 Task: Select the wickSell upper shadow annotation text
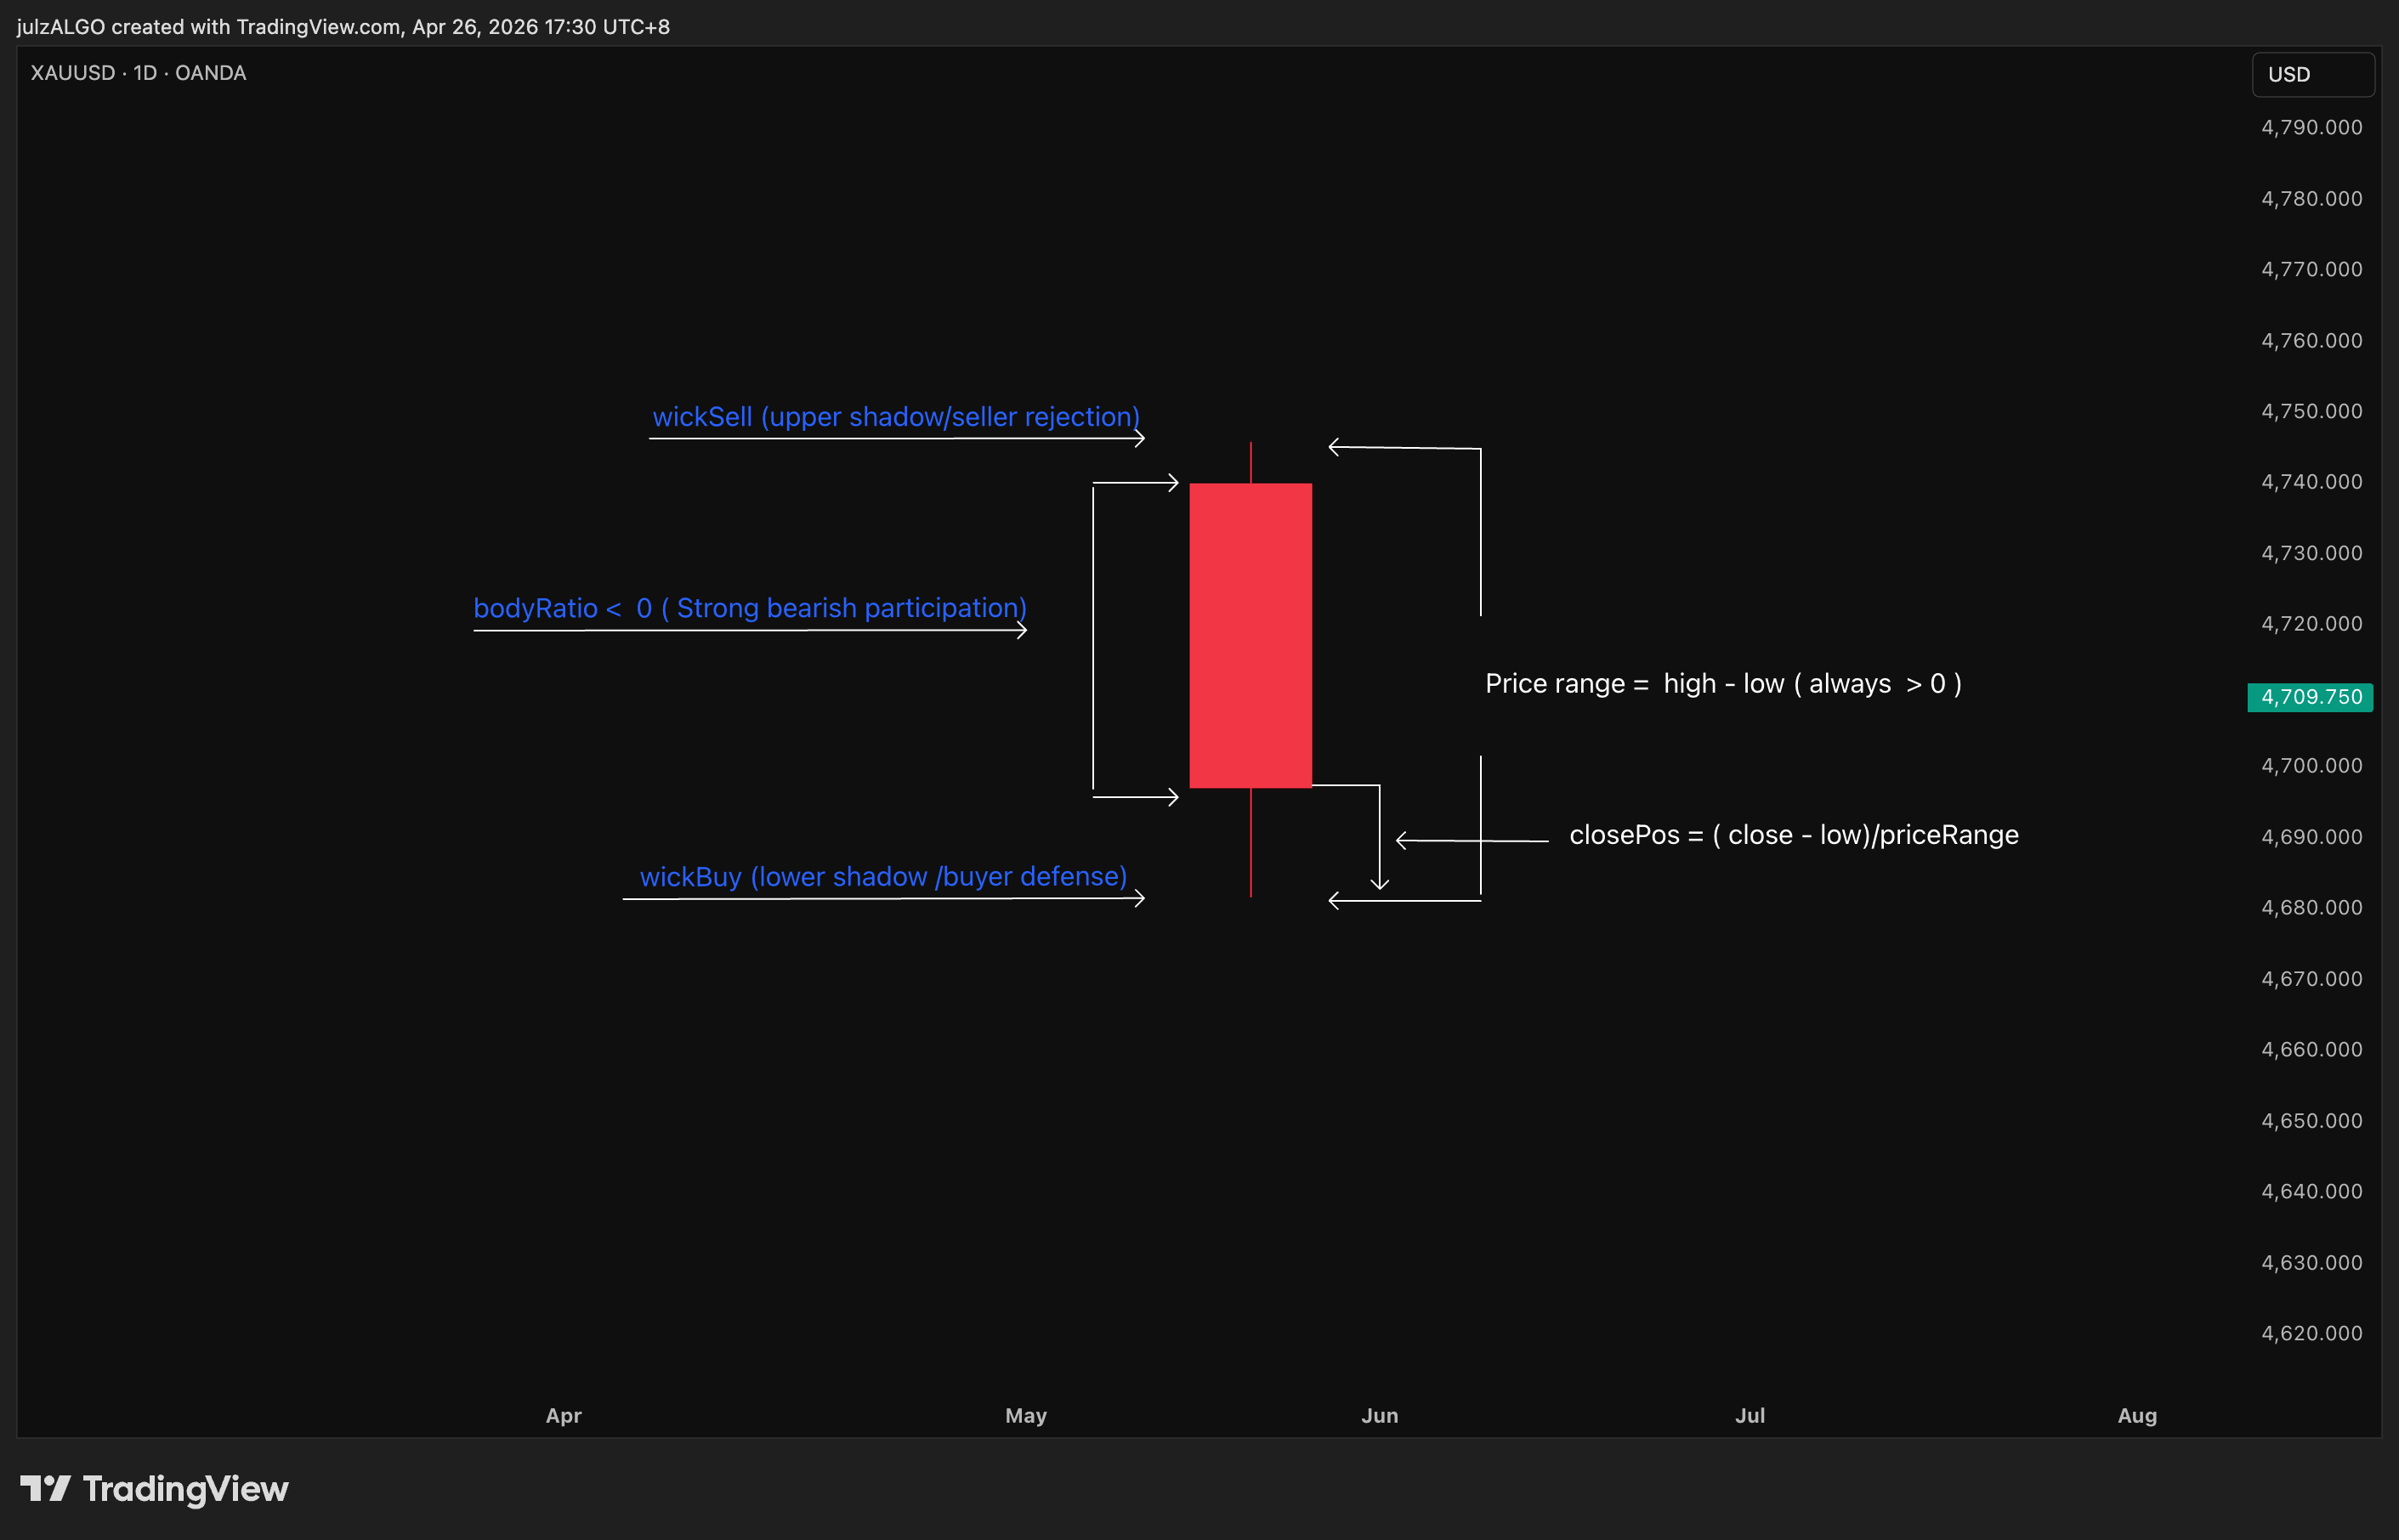896,417
